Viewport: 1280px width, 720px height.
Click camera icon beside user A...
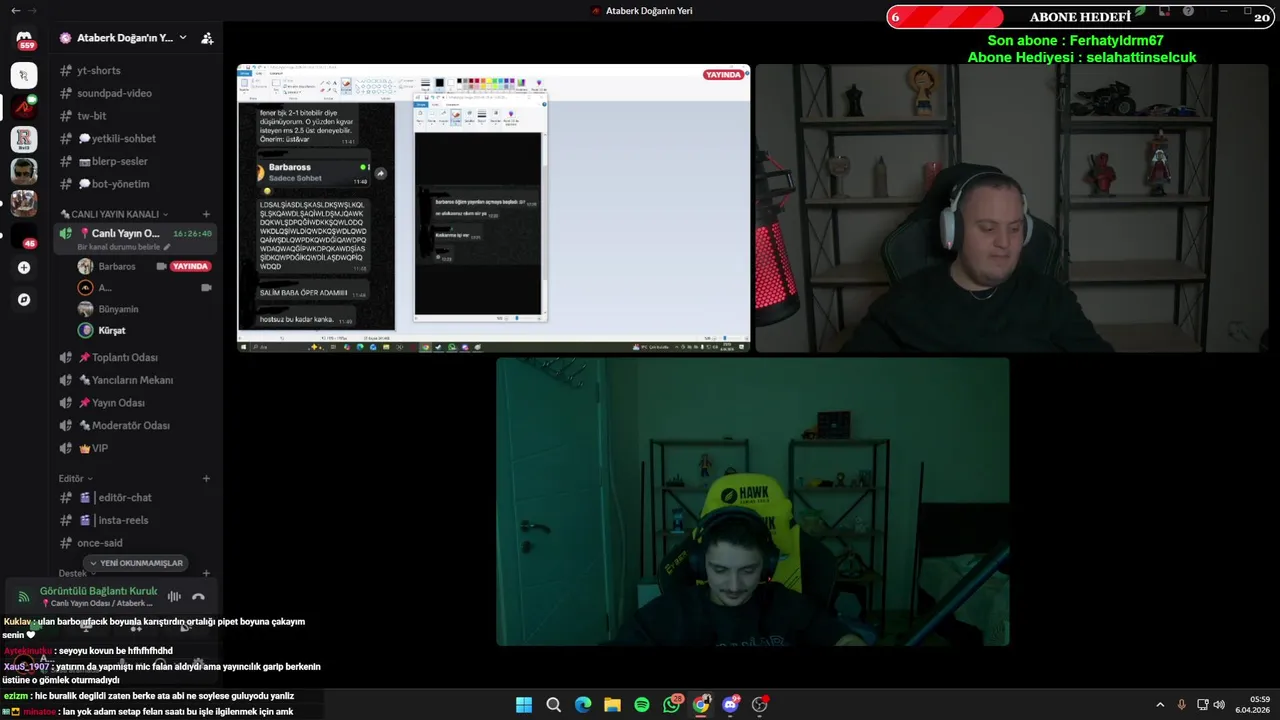206,288
